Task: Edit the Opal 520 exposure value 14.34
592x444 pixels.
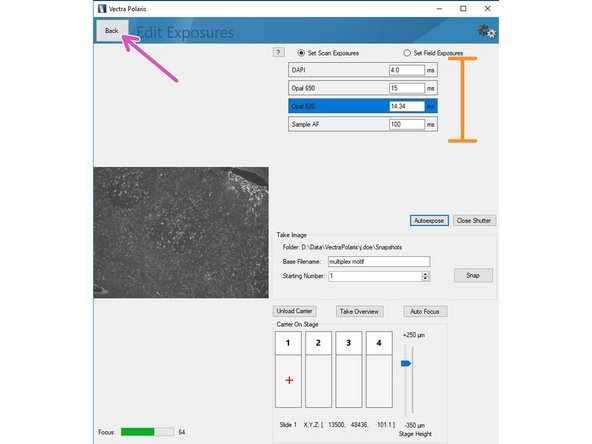Action: (407, 106)
